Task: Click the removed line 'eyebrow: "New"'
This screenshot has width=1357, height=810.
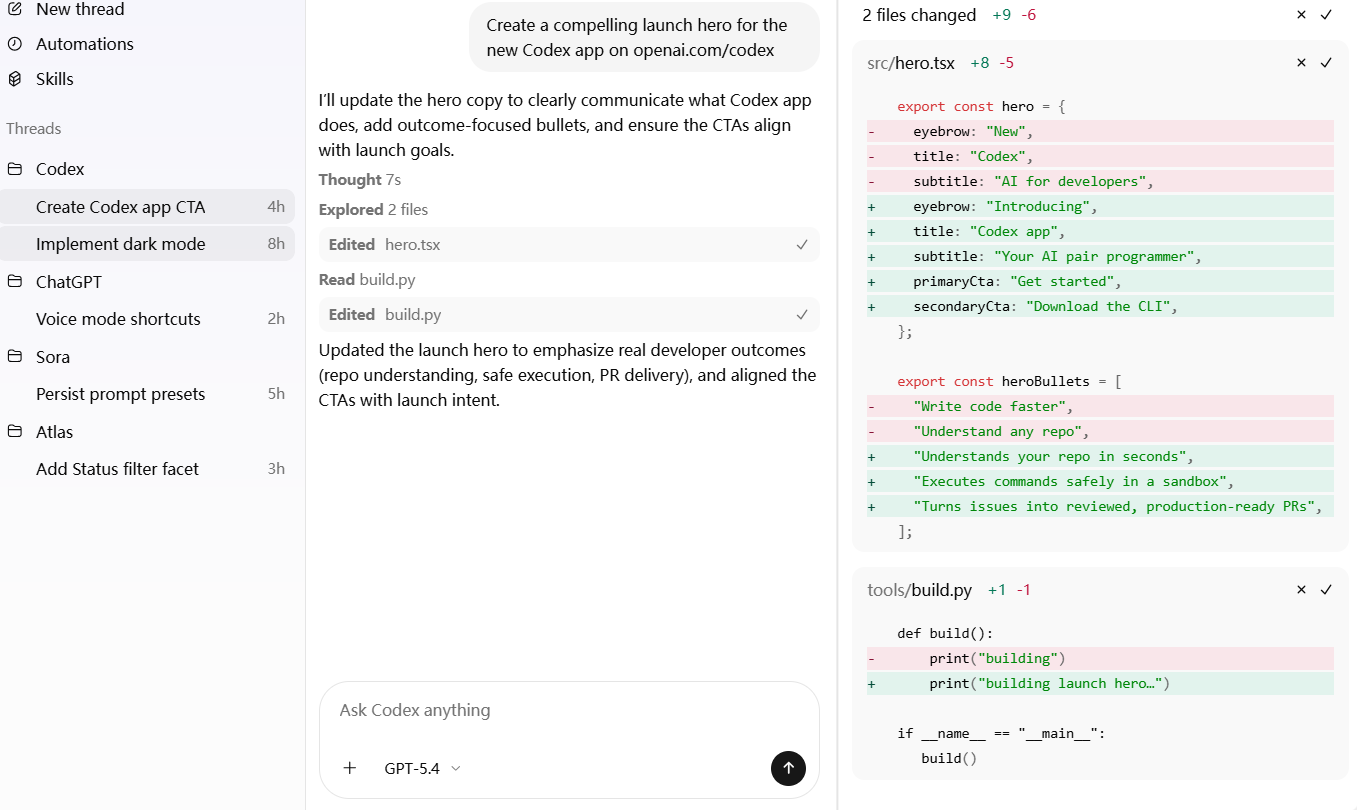Action: [x=1100, y=131]
